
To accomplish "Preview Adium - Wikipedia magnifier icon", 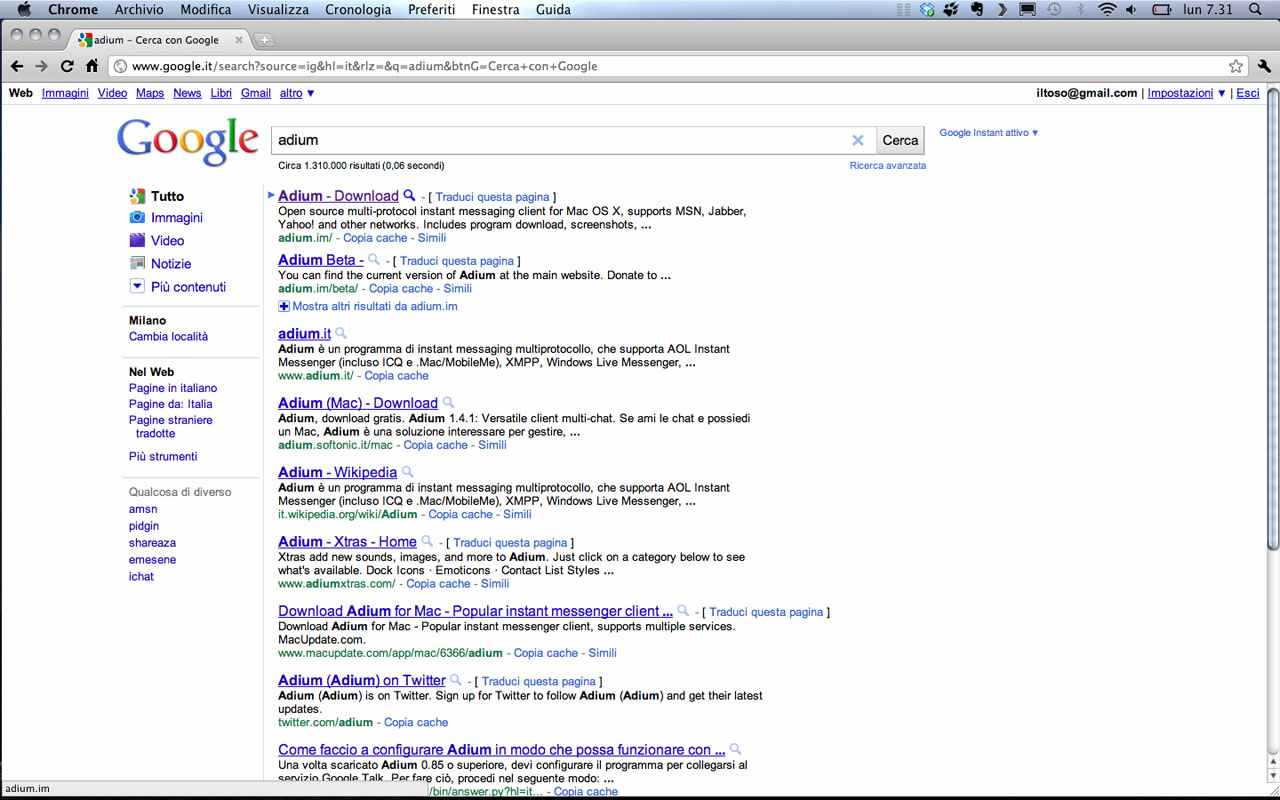I will (x=407, y=472).
